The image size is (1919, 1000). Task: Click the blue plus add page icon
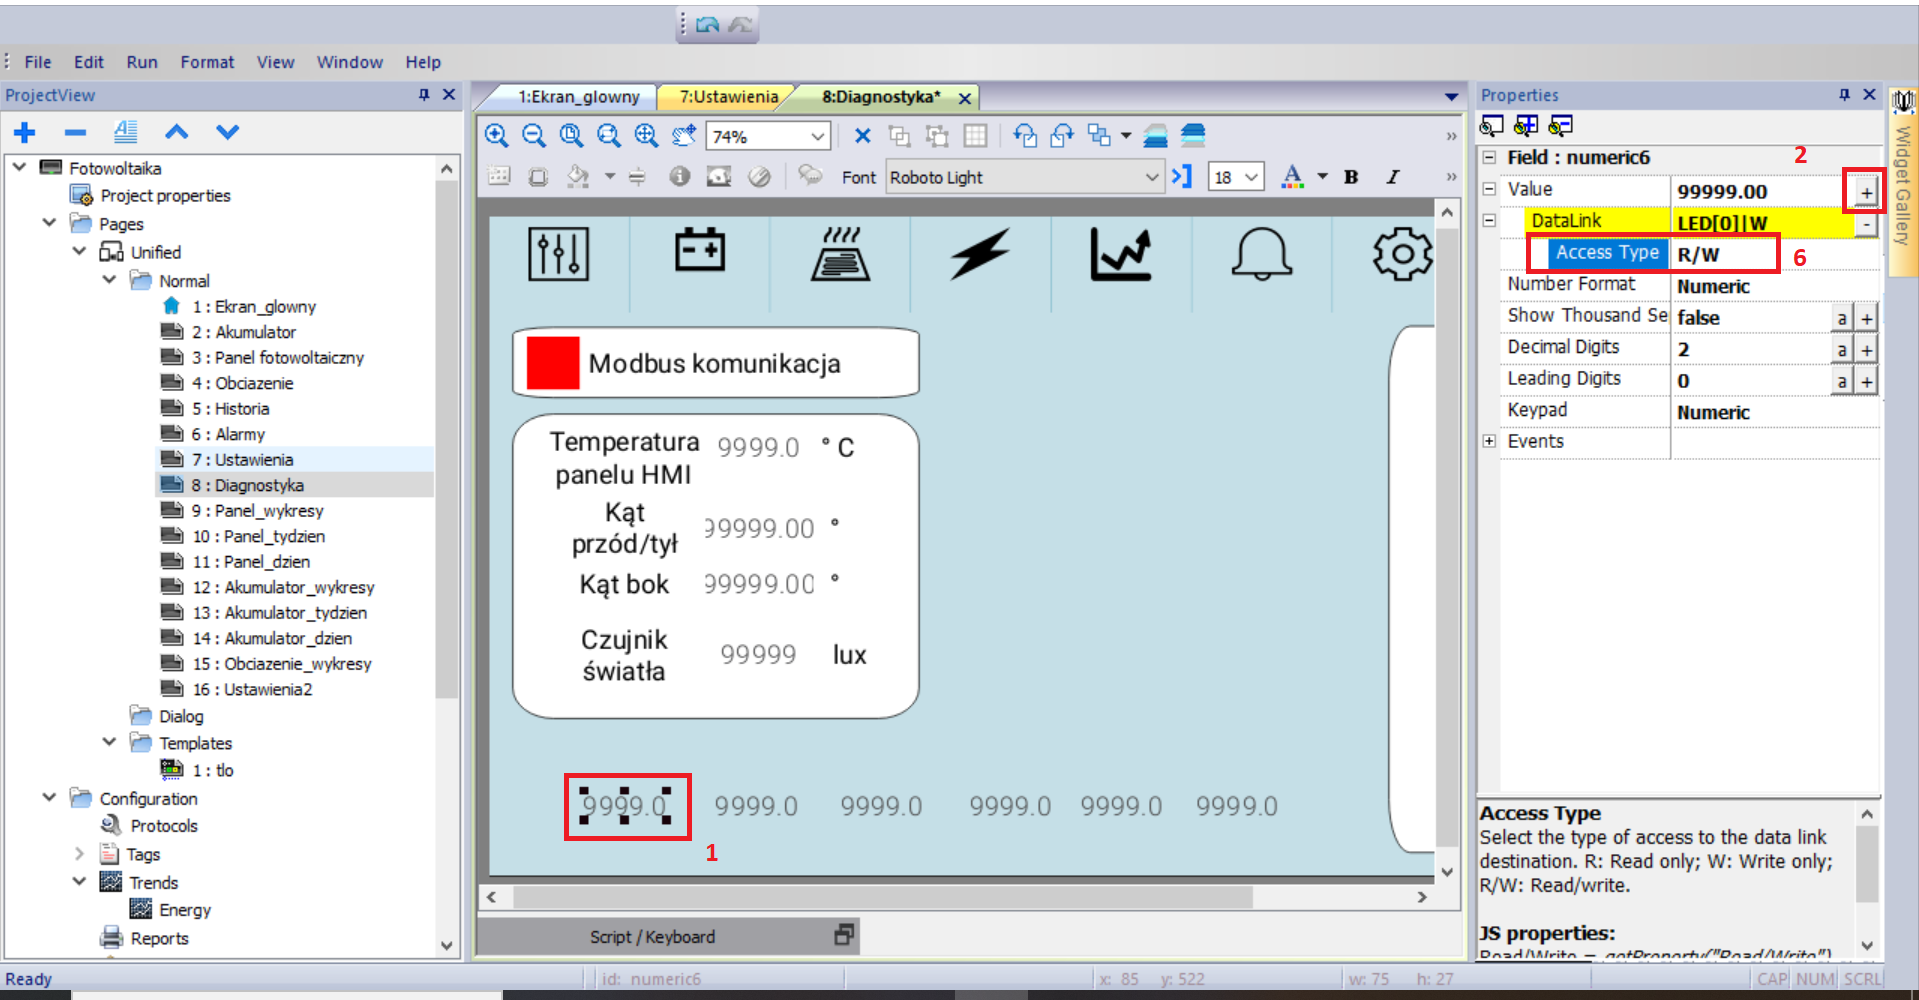pyautogui.click(x=25, y=132)
